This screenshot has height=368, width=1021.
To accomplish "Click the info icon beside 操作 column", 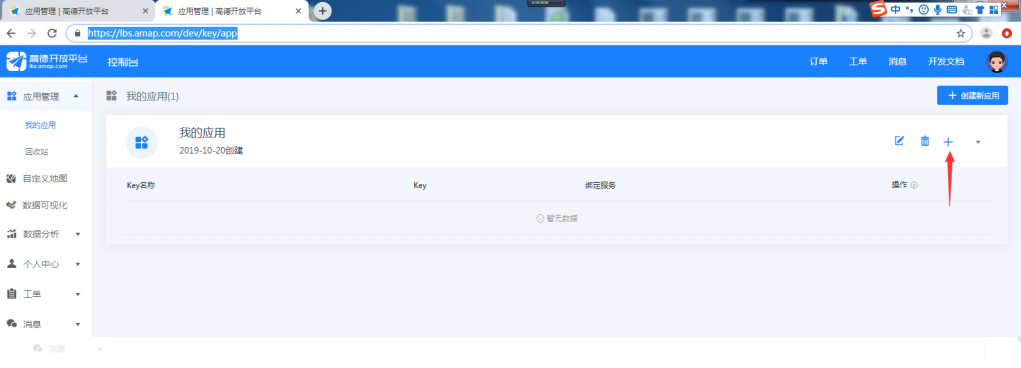I will [914, 185].
